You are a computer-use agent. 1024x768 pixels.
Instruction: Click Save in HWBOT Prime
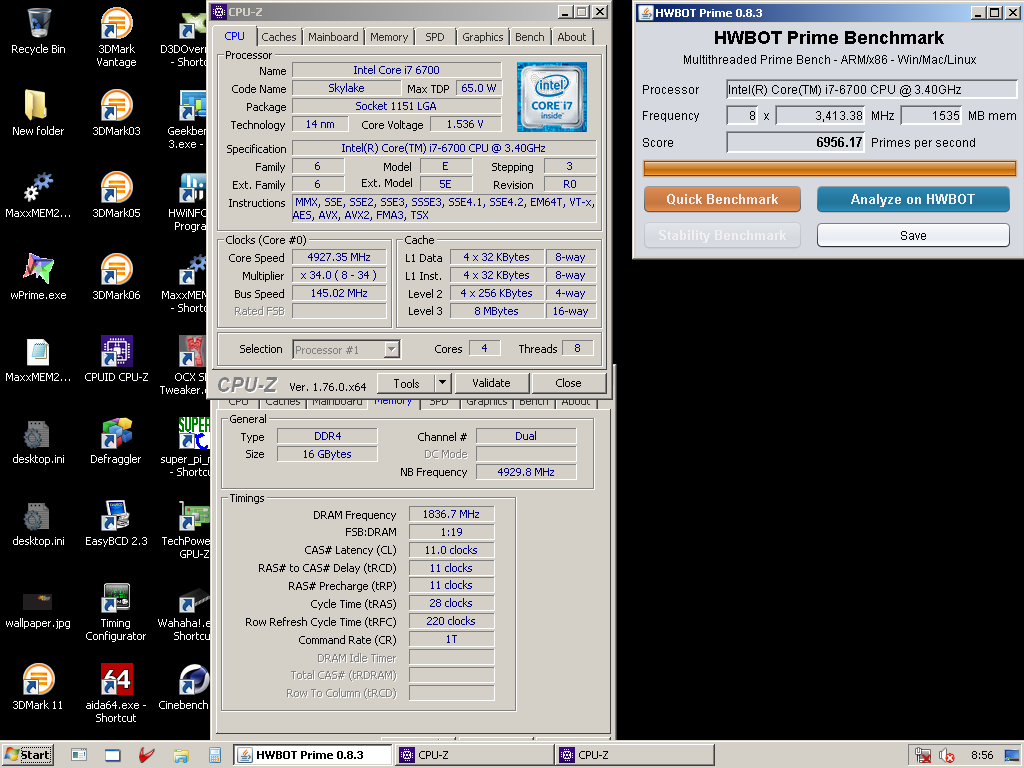[913, 235]
